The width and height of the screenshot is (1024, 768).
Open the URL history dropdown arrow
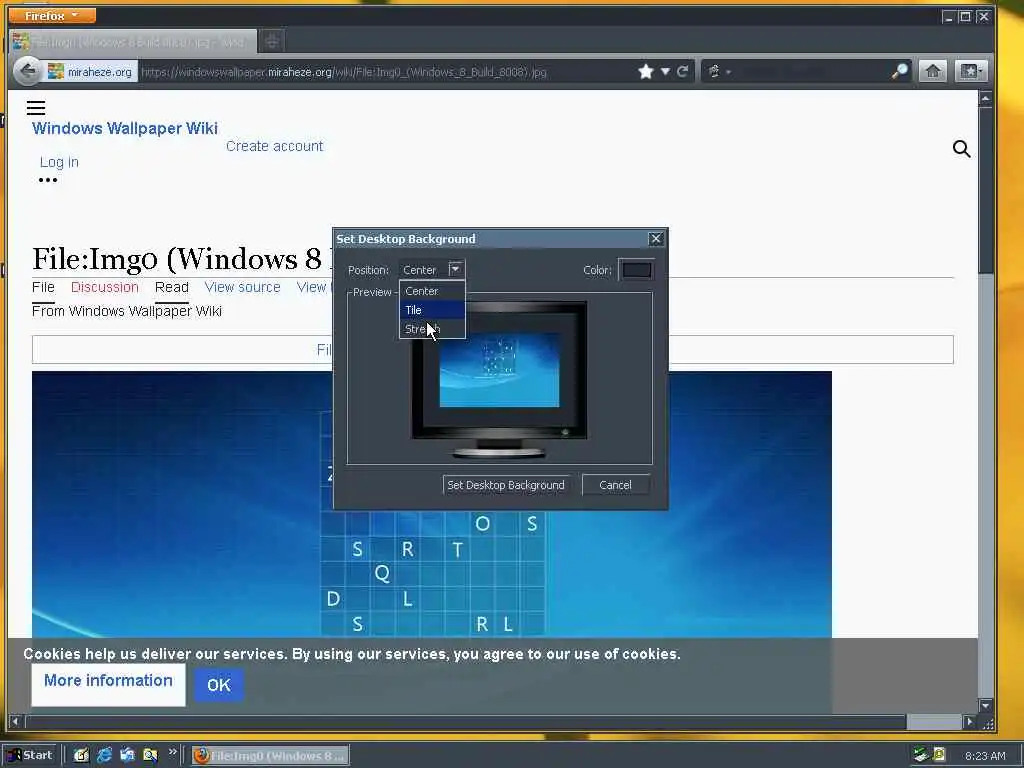click(665, 71)
